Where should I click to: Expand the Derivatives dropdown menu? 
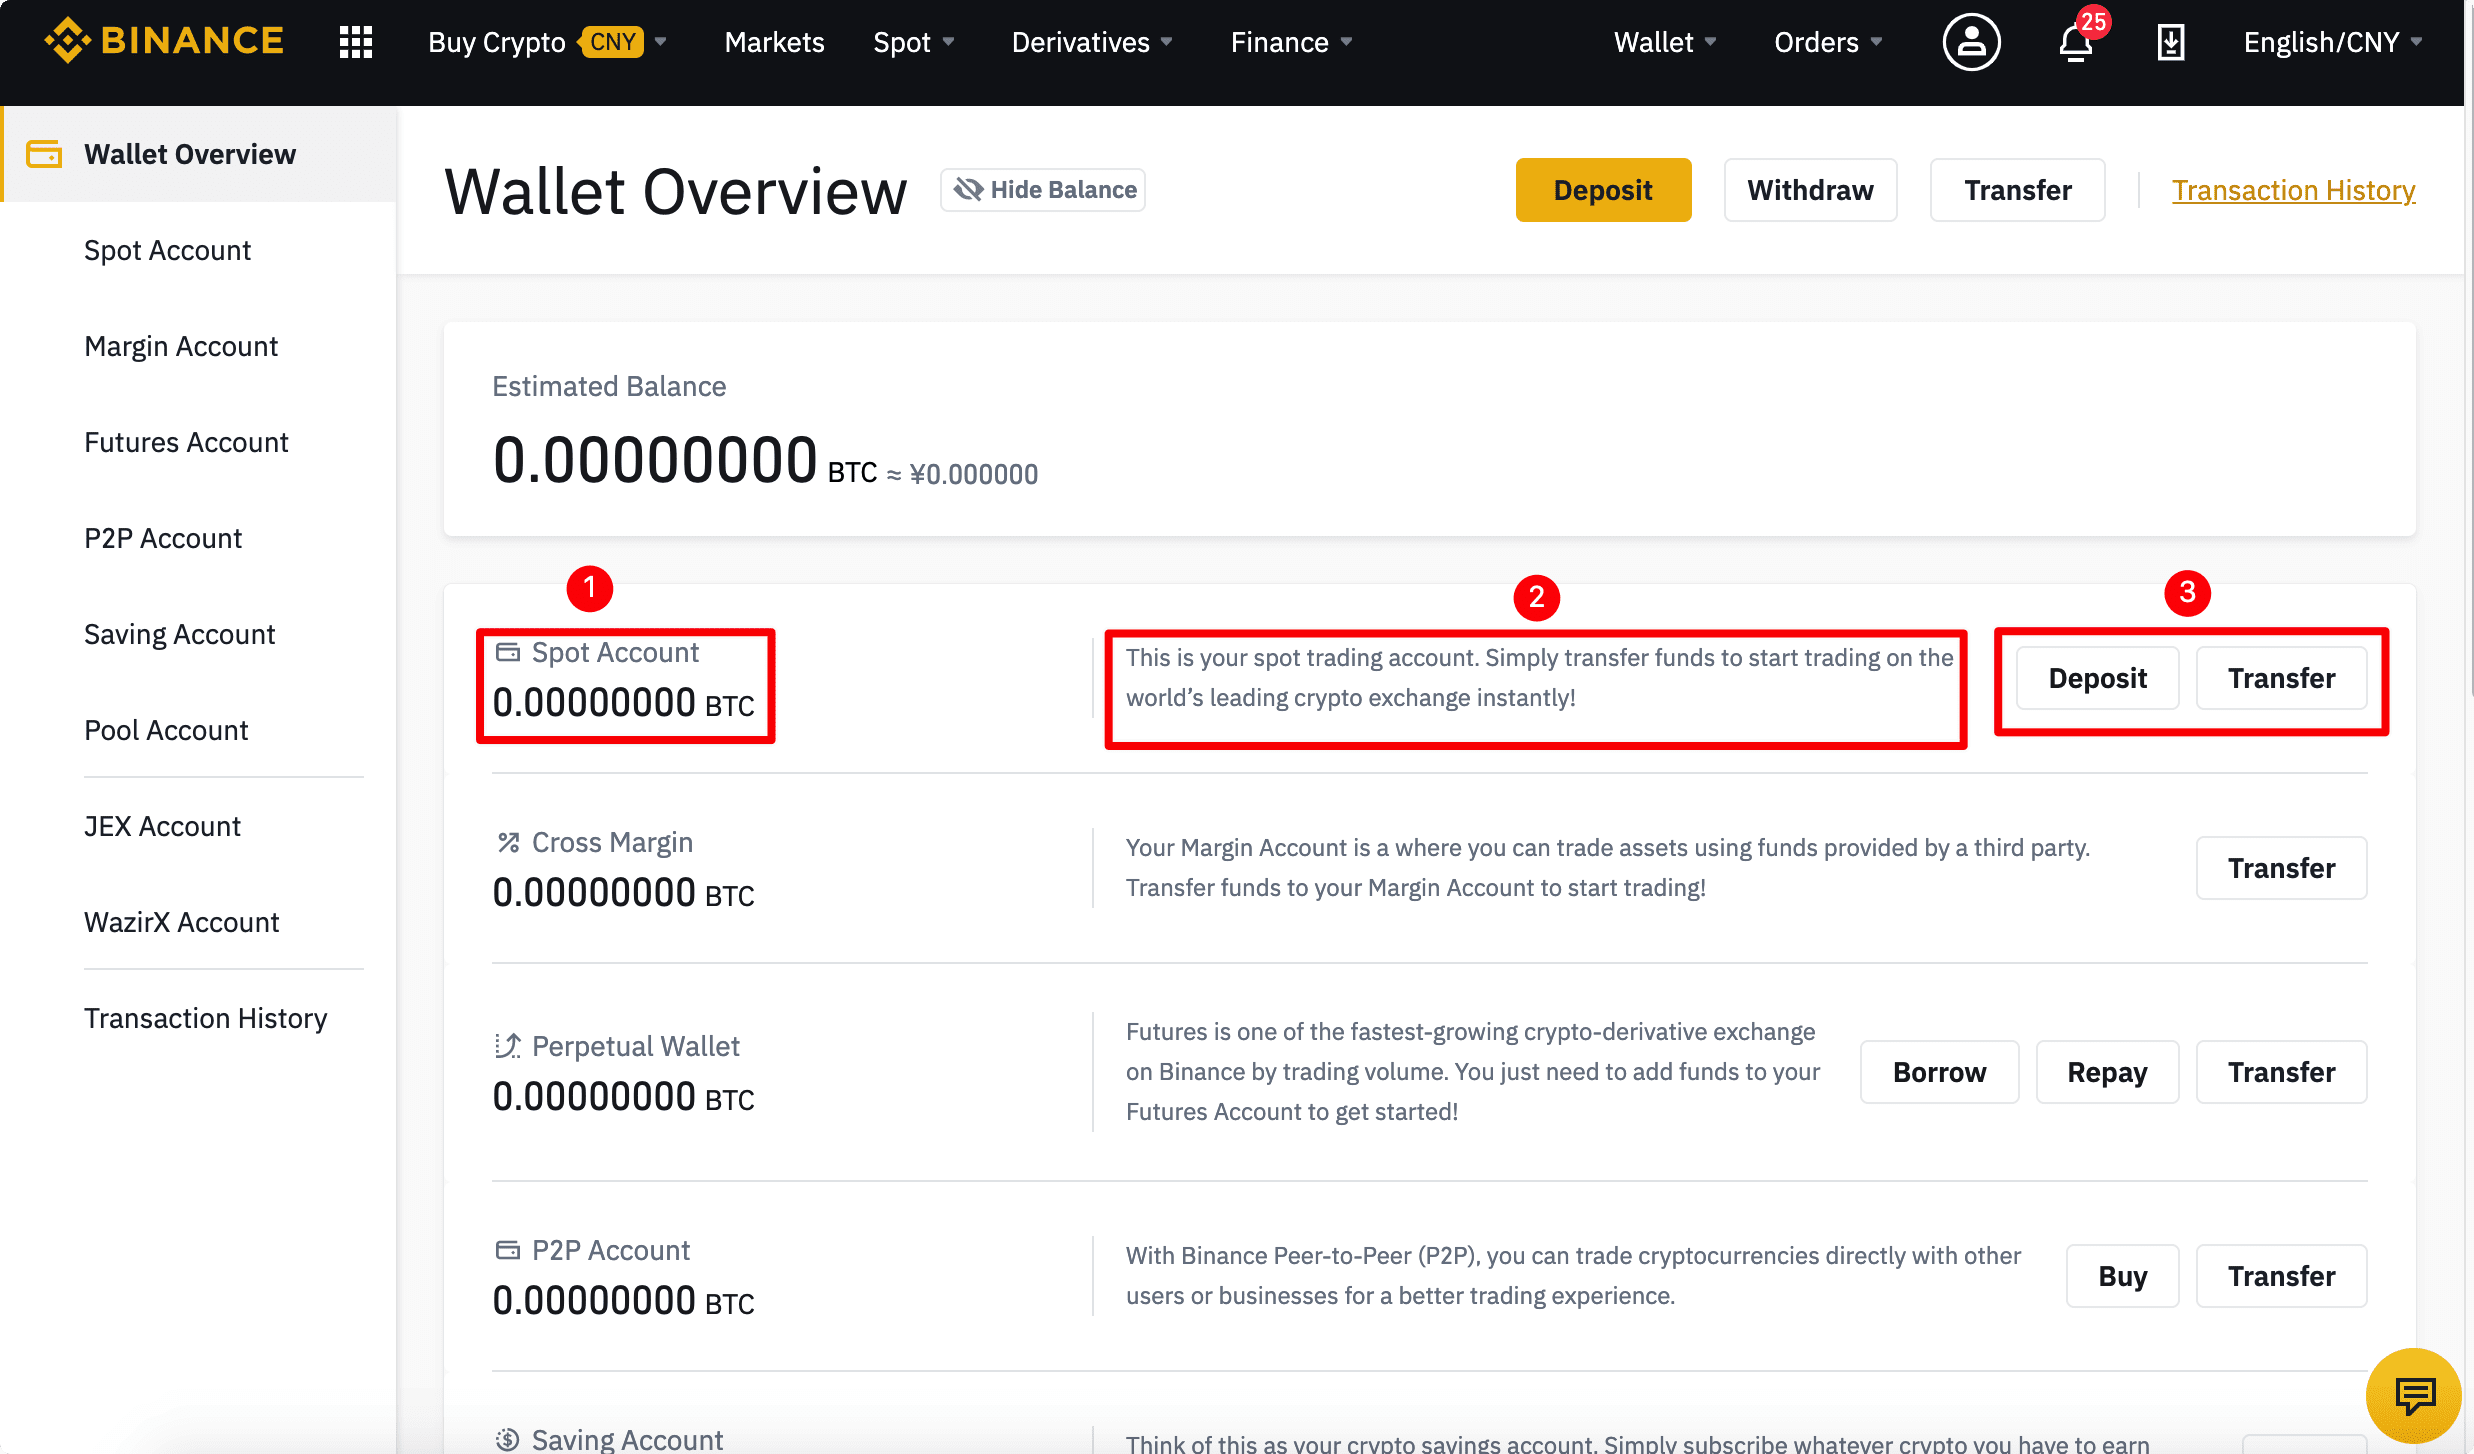tap(1092, 42)
